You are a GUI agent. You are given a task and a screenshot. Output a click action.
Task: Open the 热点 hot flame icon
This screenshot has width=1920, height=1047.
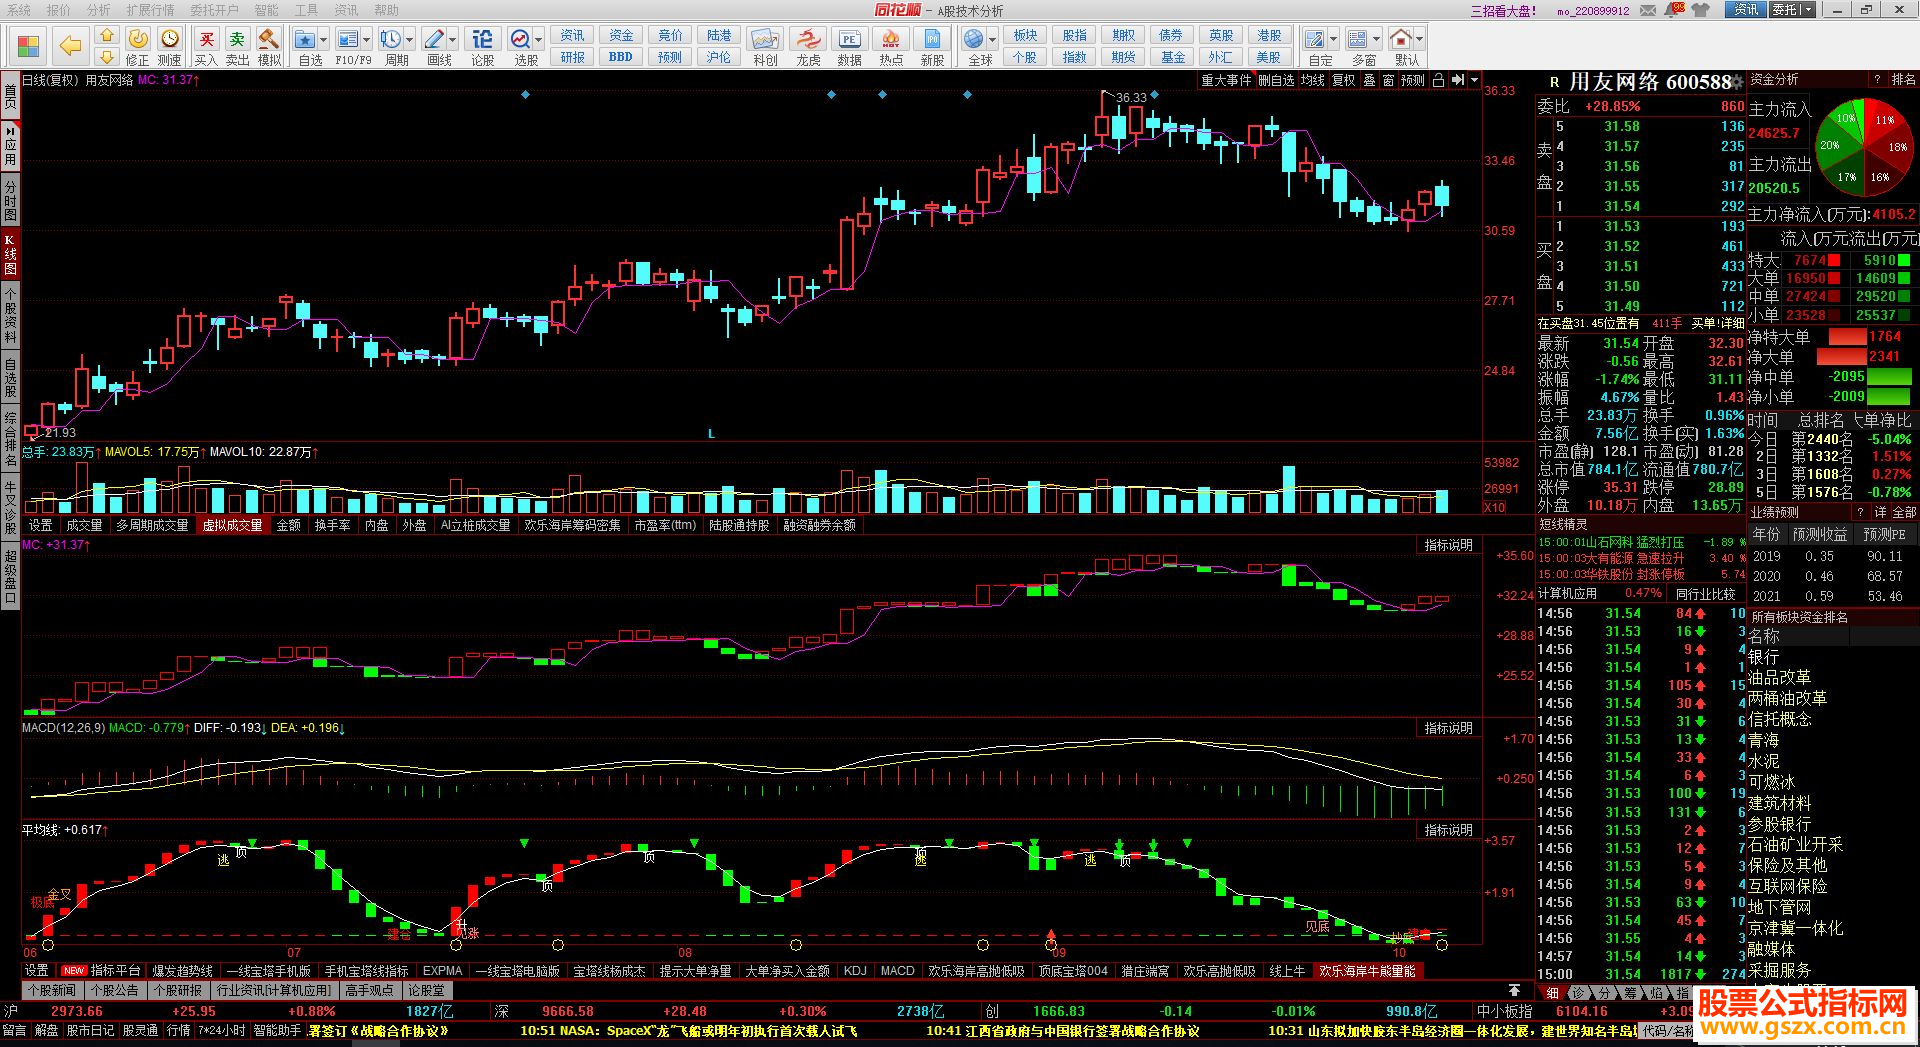tap(890, 39)
